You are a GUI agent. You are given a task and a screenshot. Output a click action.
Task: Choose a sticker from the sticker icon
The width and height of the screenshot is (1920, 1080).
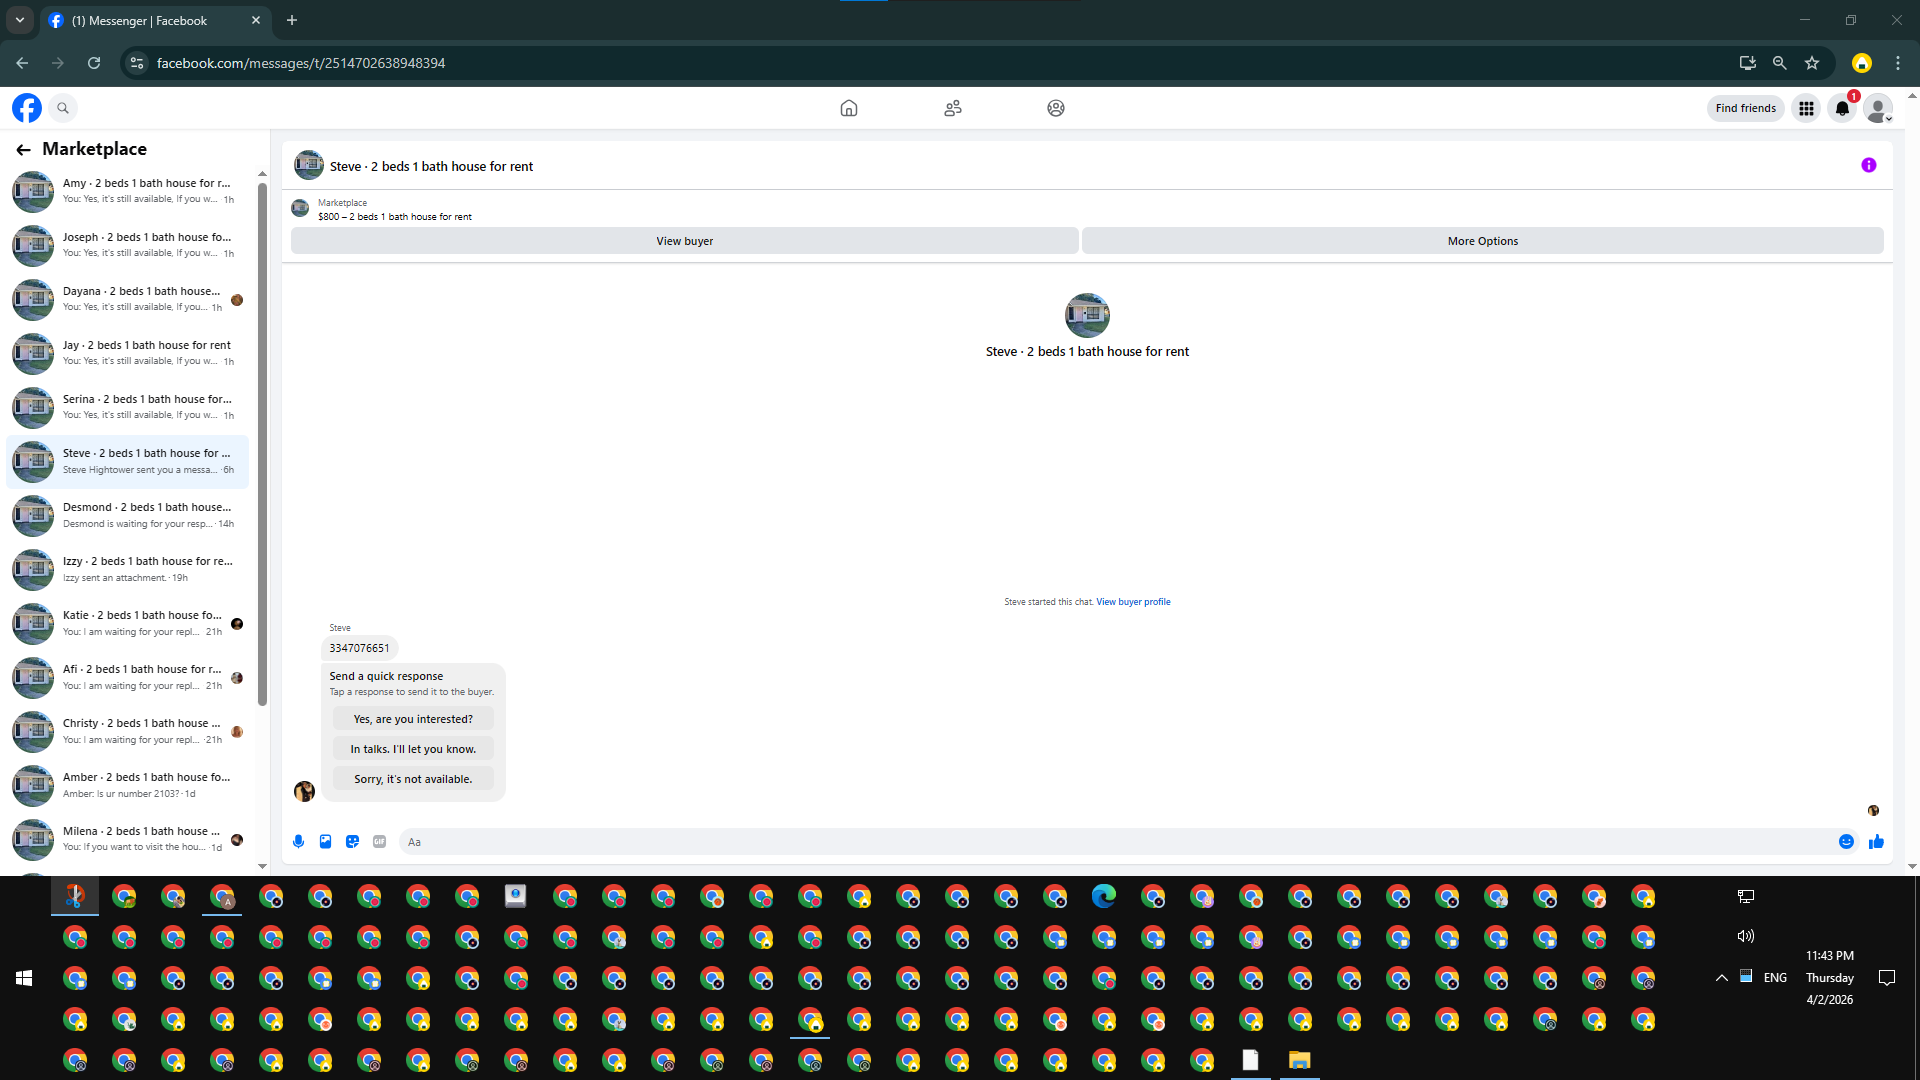click(x=352, y=842)
